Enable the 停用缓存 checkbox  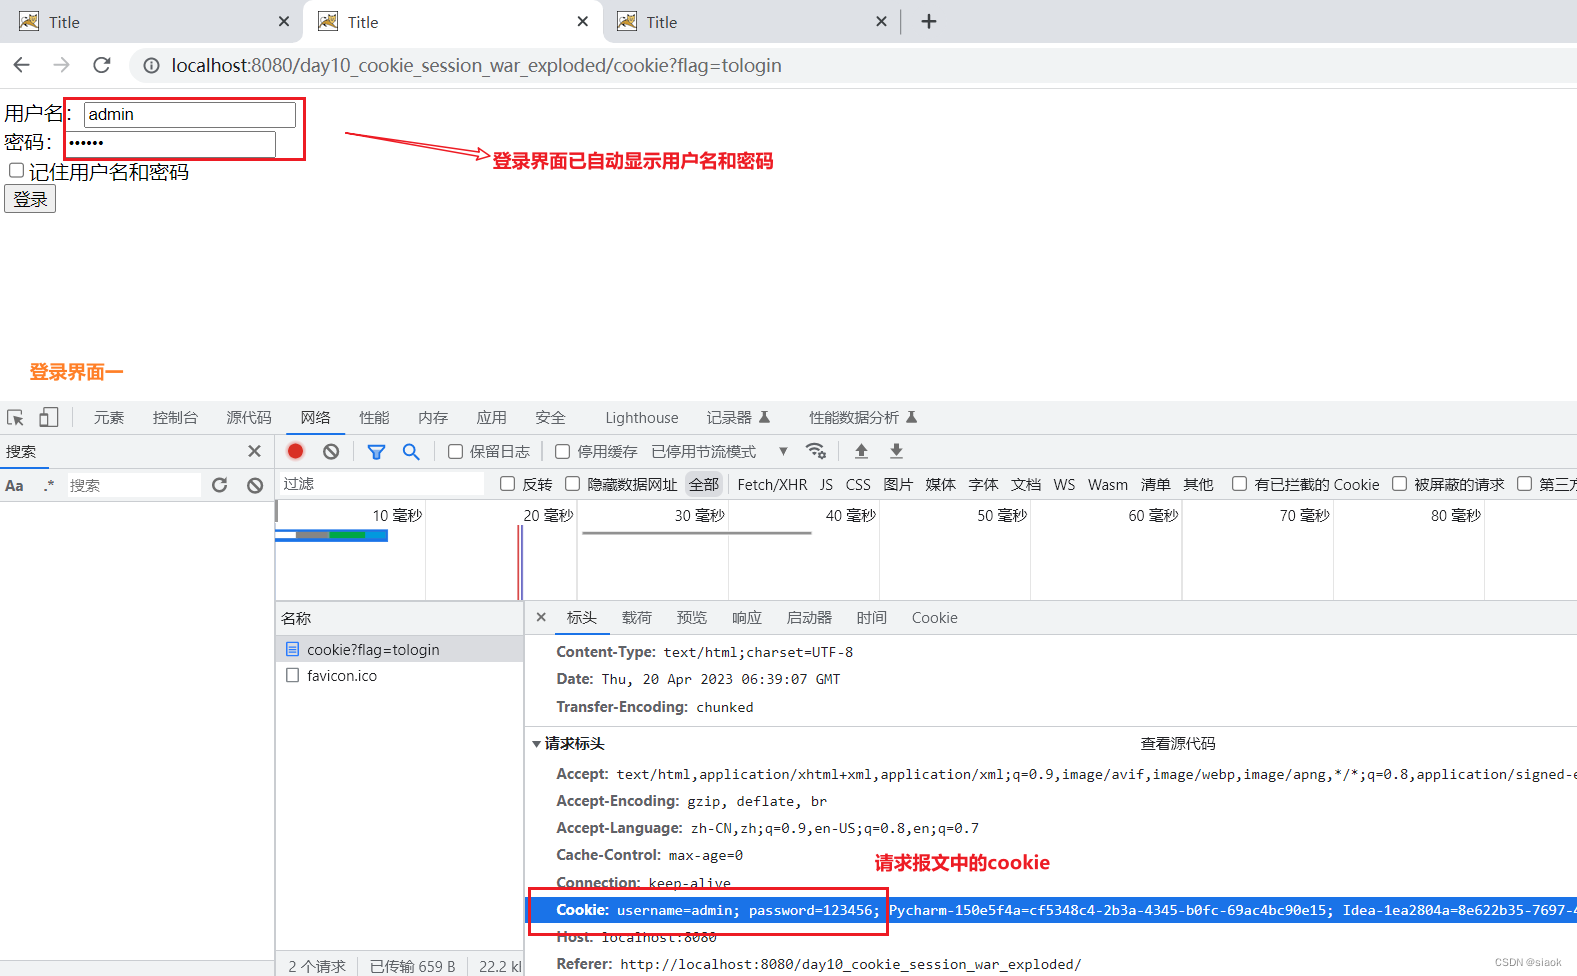[562, 451]
